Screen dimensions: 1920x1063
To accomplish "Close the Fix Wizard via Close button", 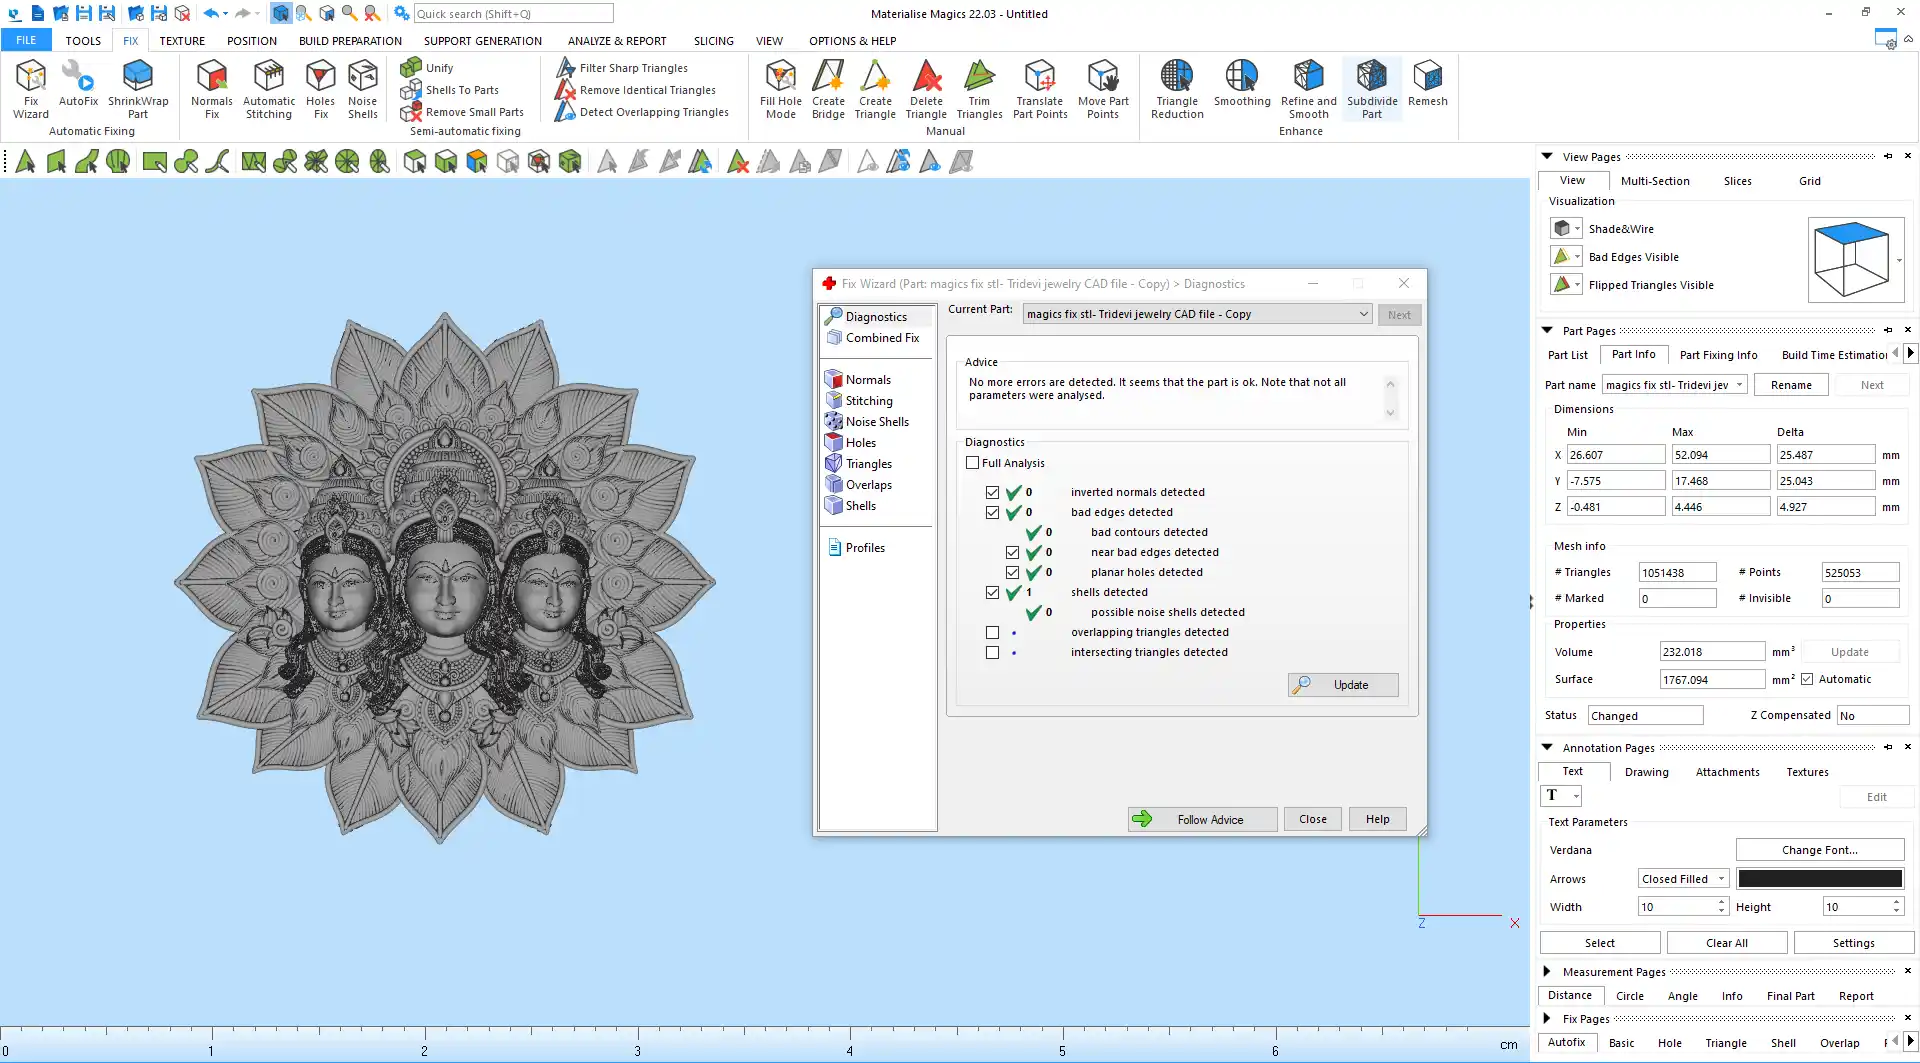I will (x=1312, y=819).
